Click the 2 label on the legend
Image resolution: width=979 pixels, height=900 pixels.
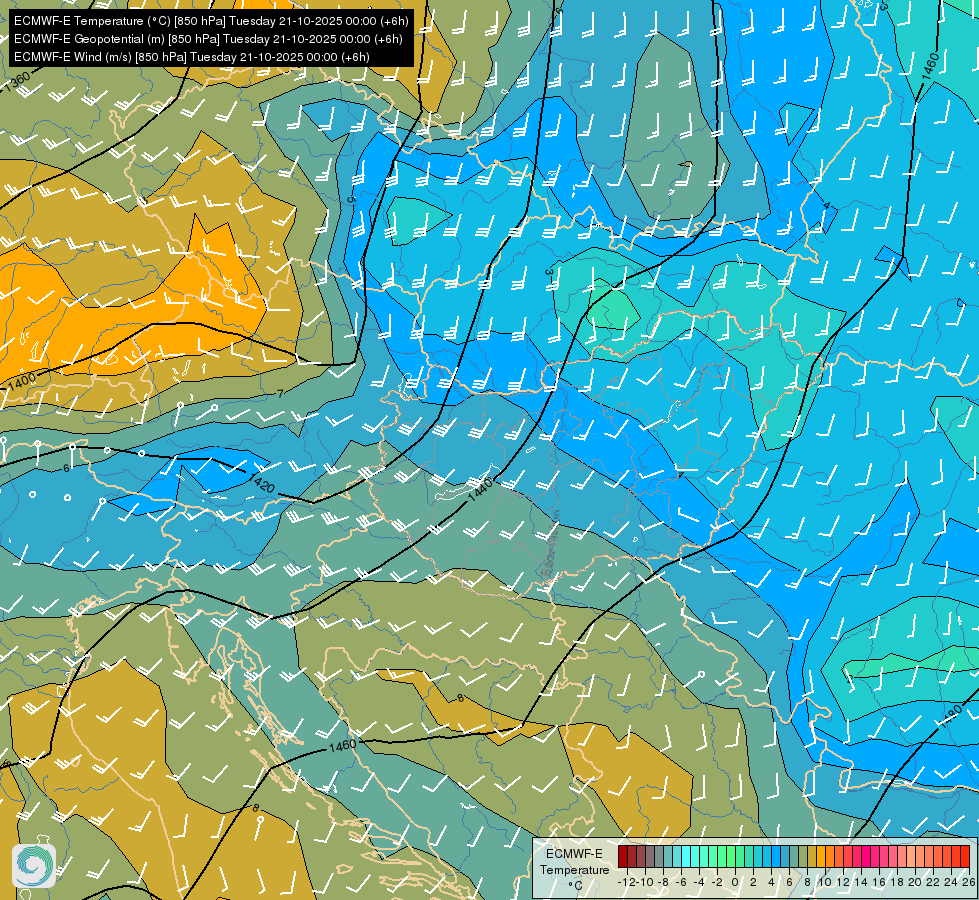tap(753, 882)
